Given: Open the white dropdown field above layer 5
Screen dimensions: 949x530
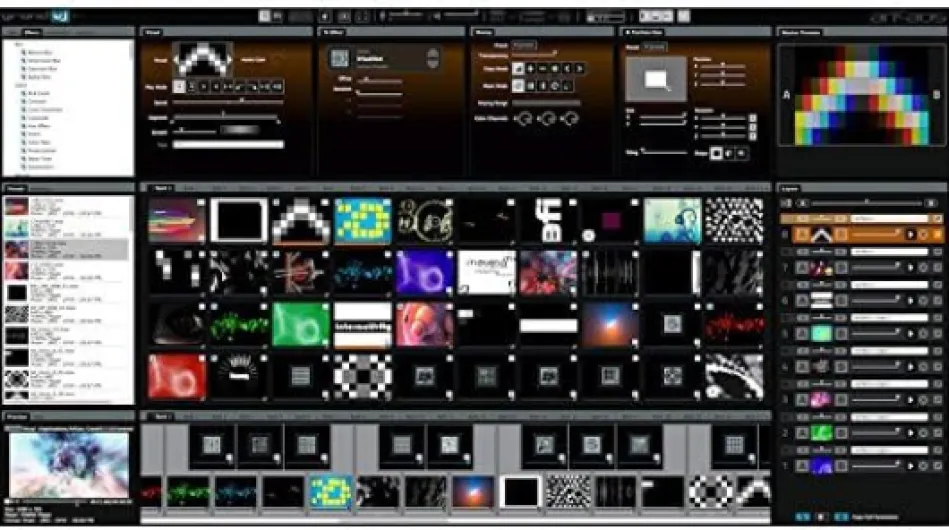Looking at the screenshot, I should pyautogui.click(x=890, y=318).
